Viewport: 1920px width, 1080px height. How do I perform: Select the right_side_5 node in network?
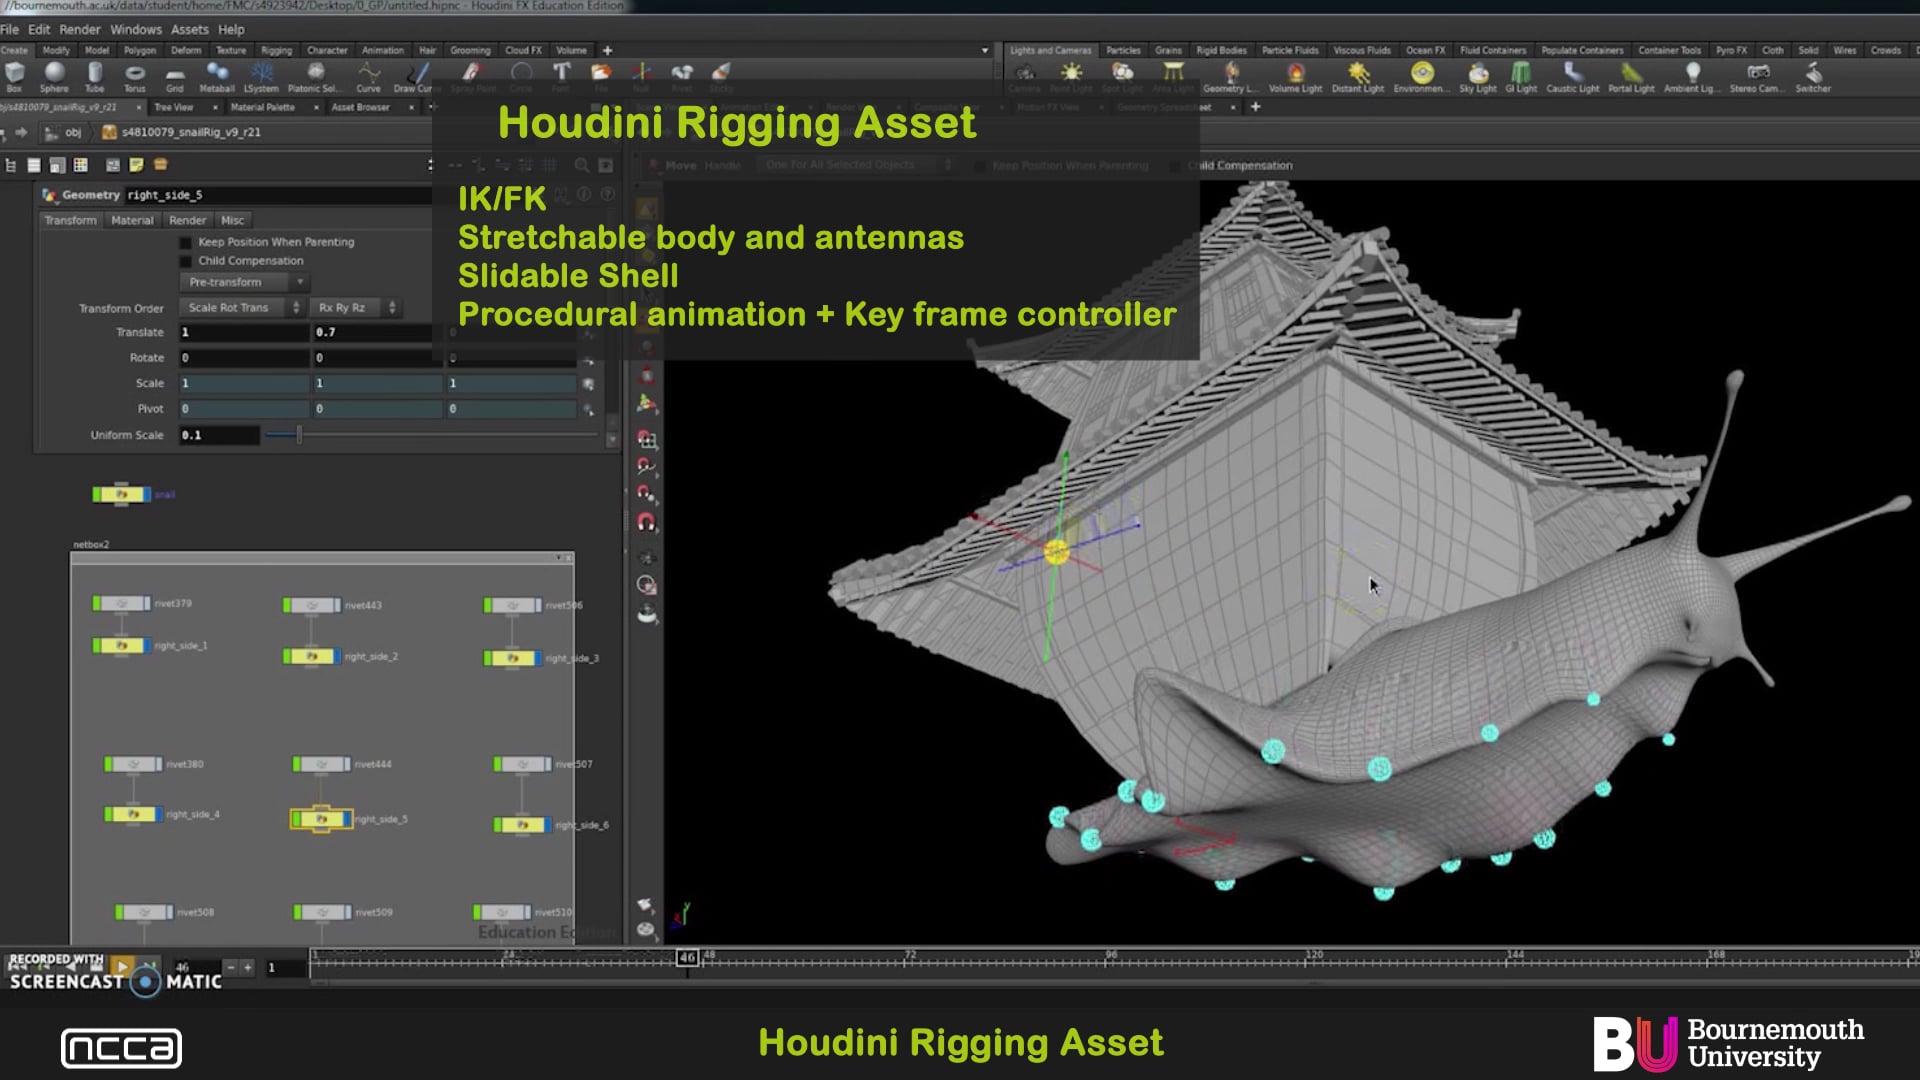[x=321, y=819]
